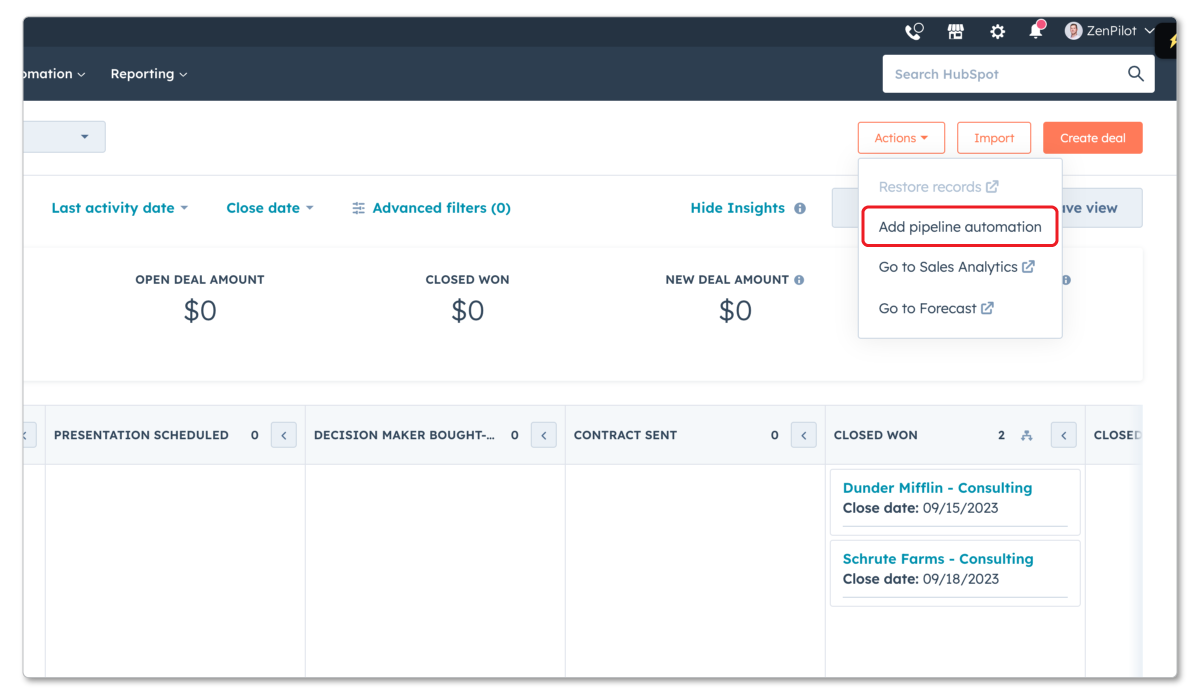
Task: Open the calling tool phone icon
Action: click(913, 31)
